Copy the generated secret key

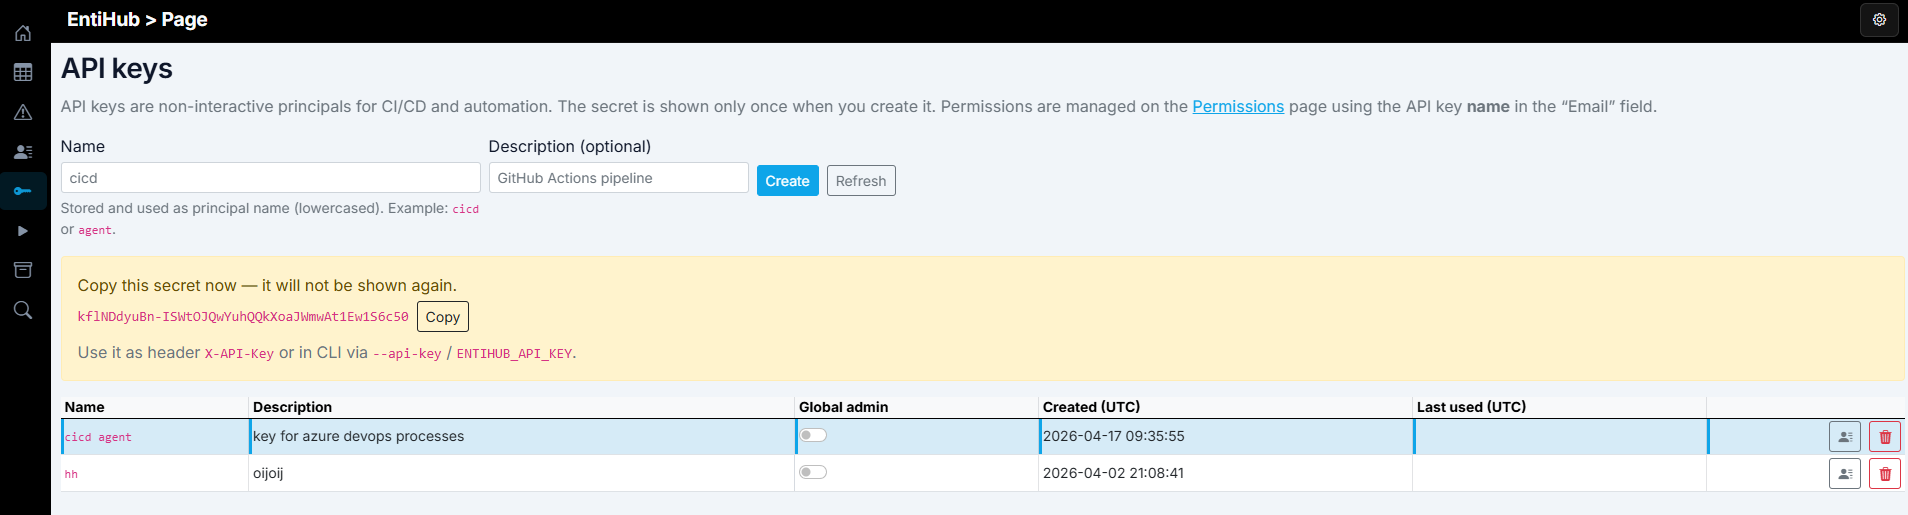point(443,317)
